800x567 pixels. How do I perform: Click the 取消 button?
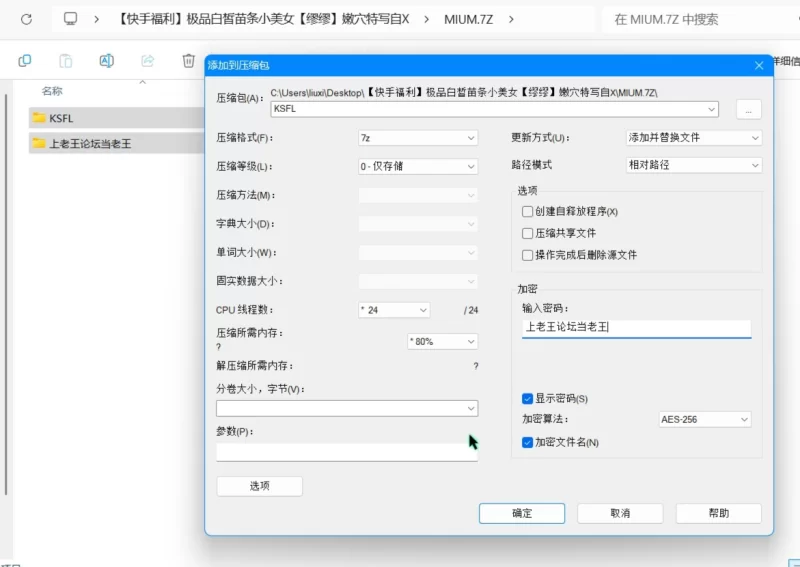click(x=620, y=513)
